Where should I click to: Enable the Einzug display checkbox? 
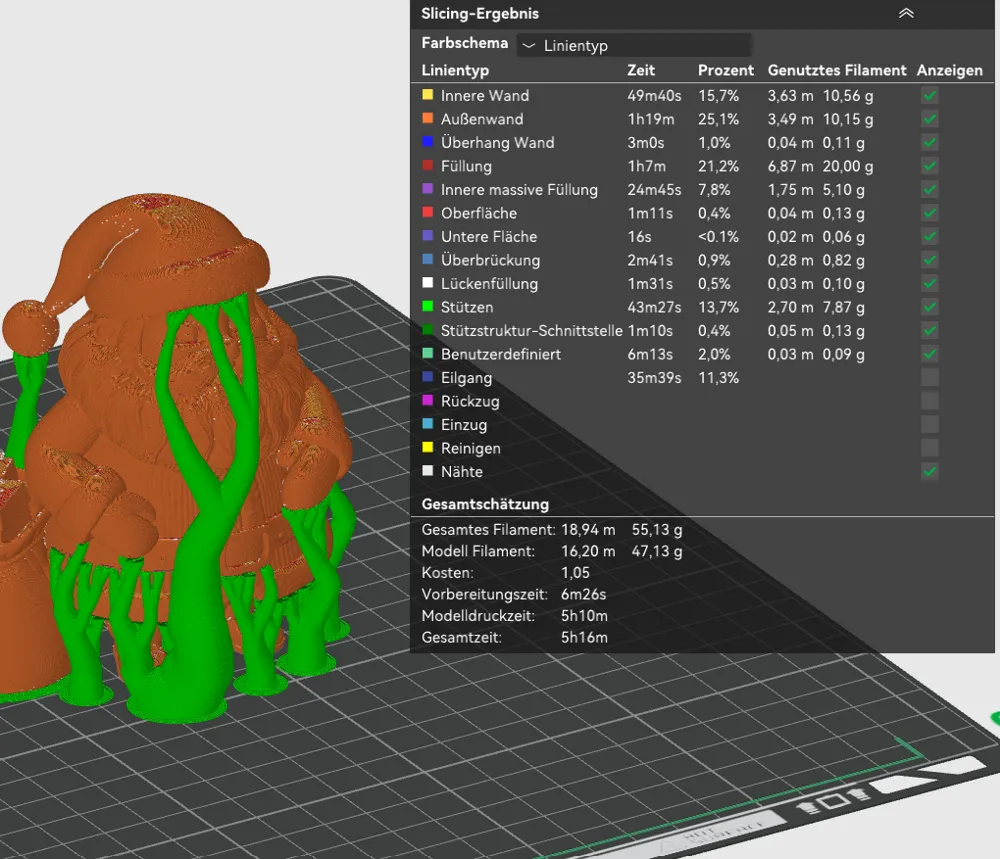coord(930,425)
